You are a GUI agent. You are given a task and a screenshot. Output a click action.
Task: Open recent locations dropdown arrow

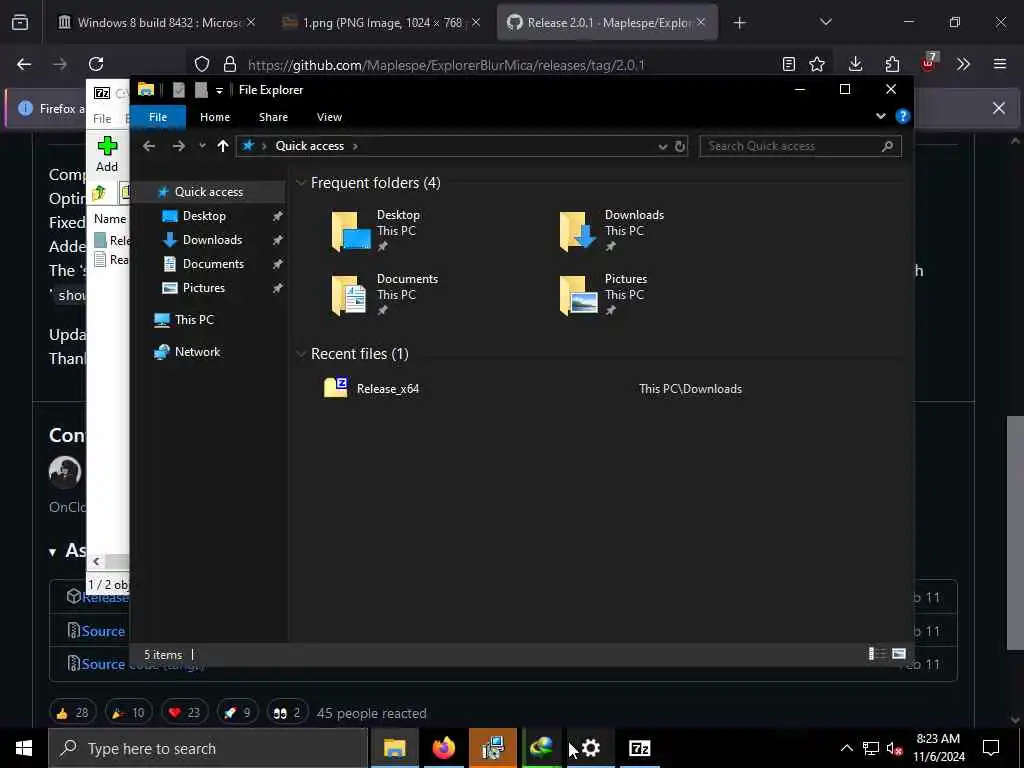pos(202,146)
